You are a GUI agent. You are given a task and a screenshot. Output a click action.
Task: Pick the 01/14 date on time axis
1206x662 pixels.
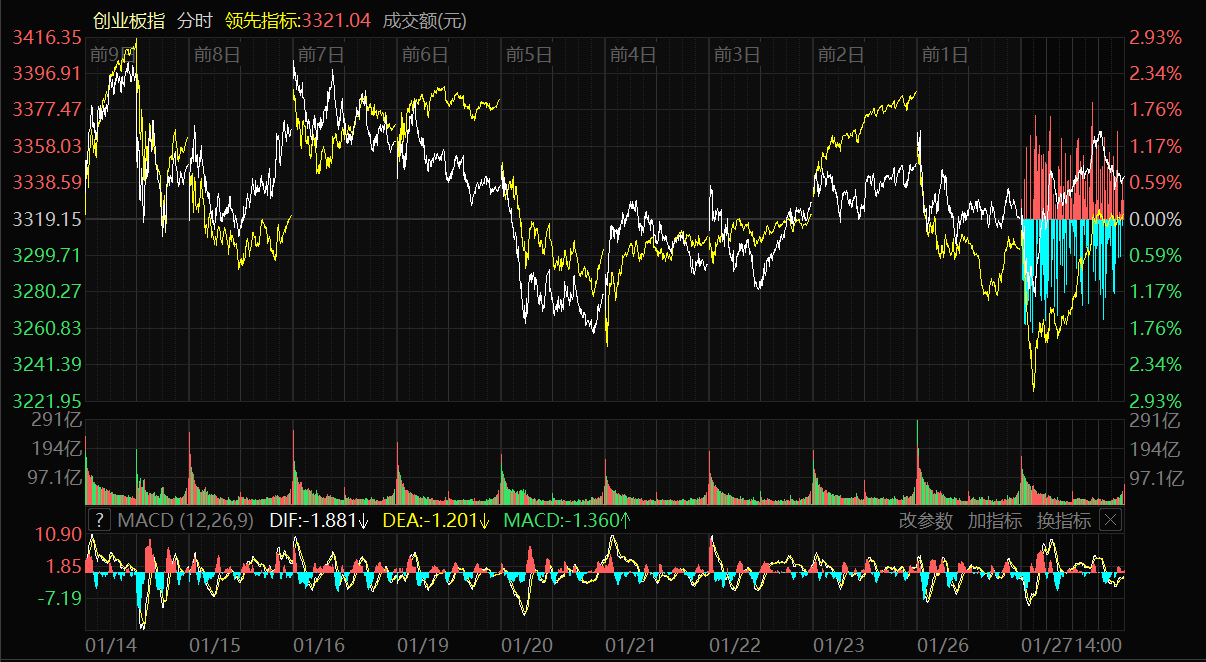click(110, 645)
